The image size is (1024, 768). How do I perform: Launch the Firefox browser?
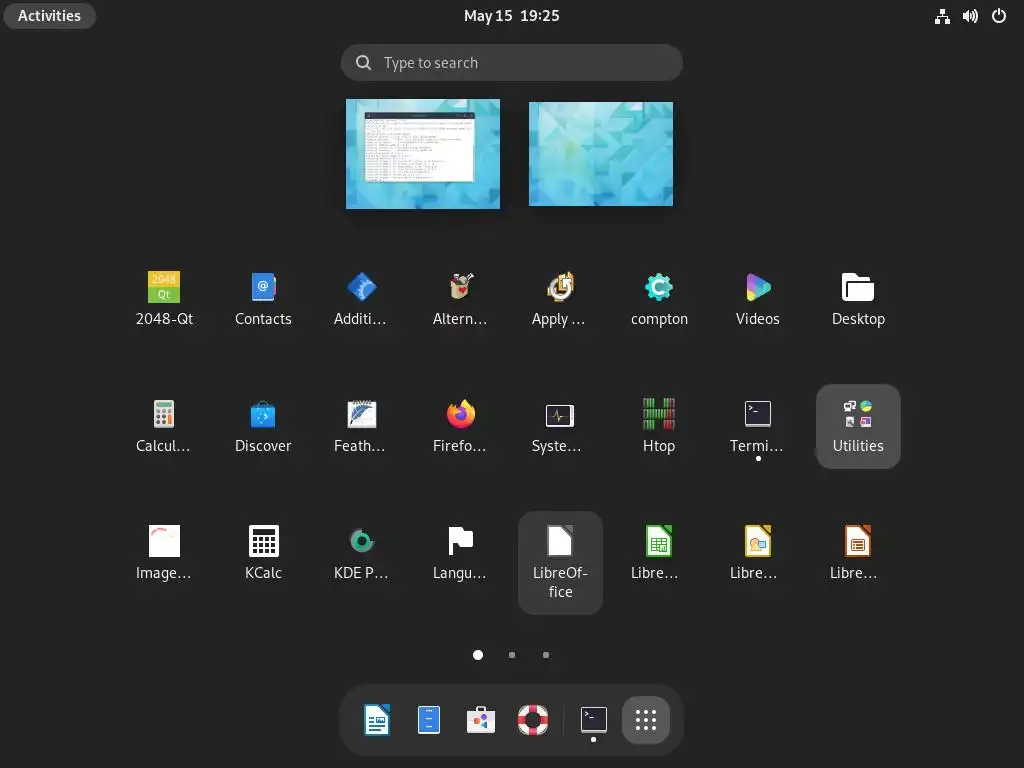click(x=460, y=426)
